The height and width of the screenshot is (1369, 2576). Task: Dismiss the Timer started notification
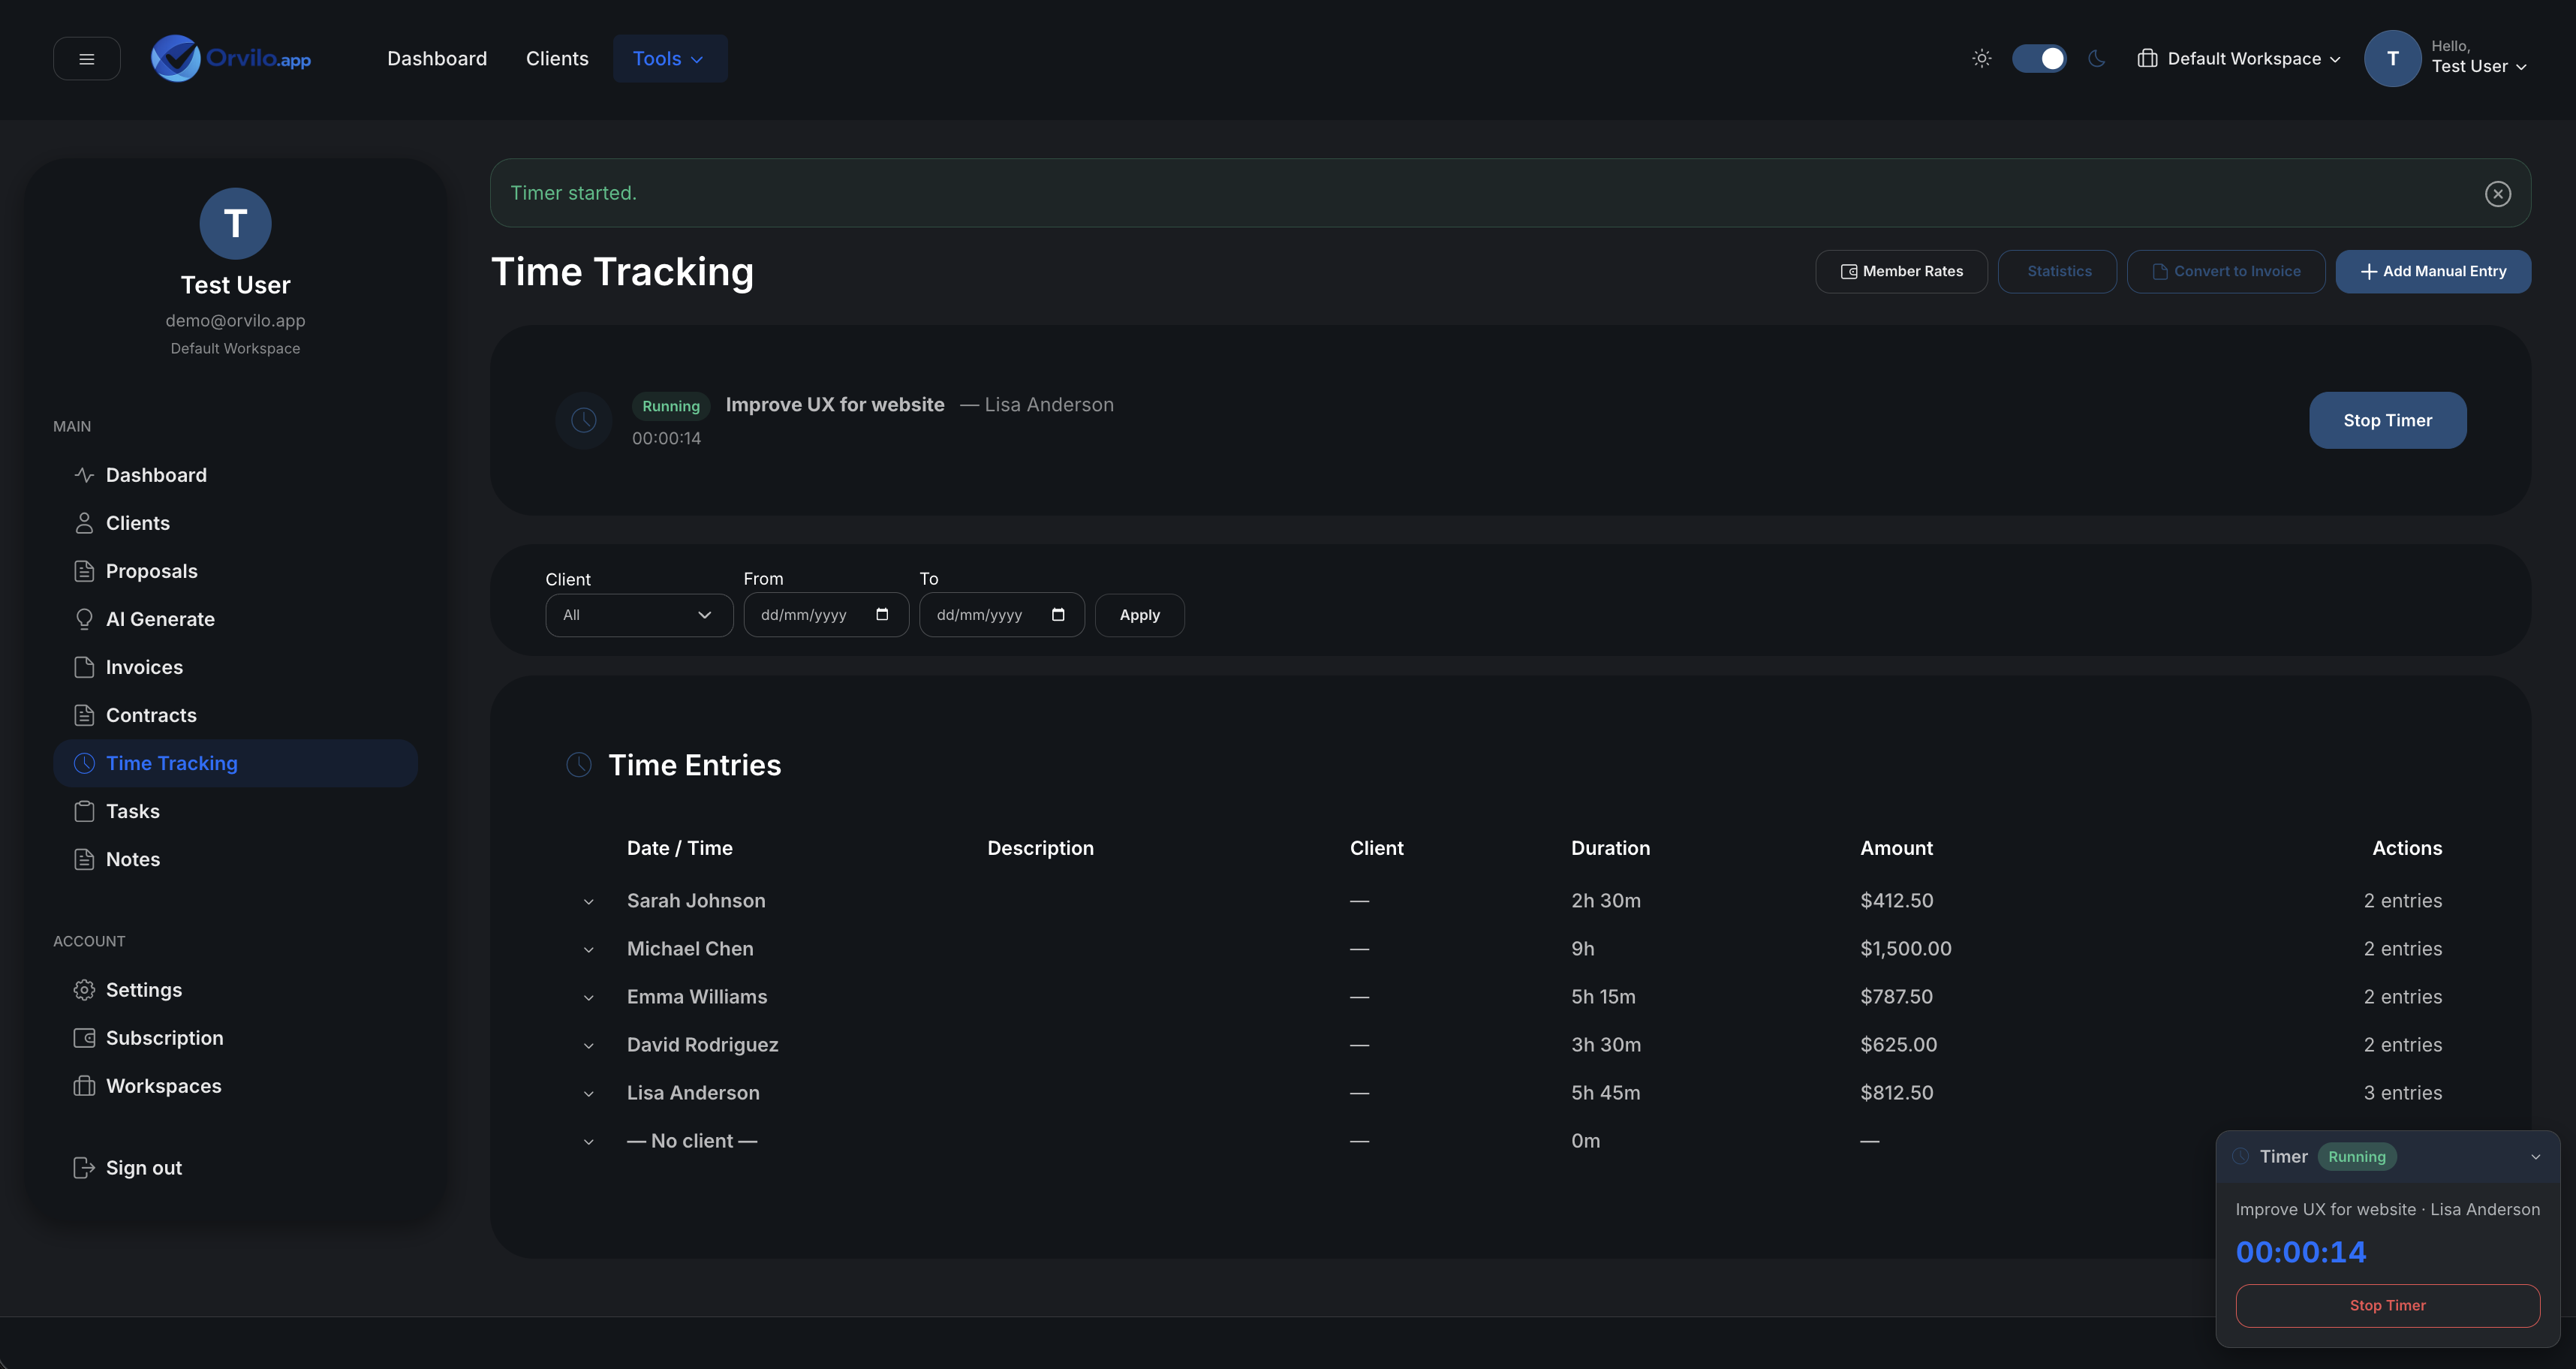tap(2498, 193)
